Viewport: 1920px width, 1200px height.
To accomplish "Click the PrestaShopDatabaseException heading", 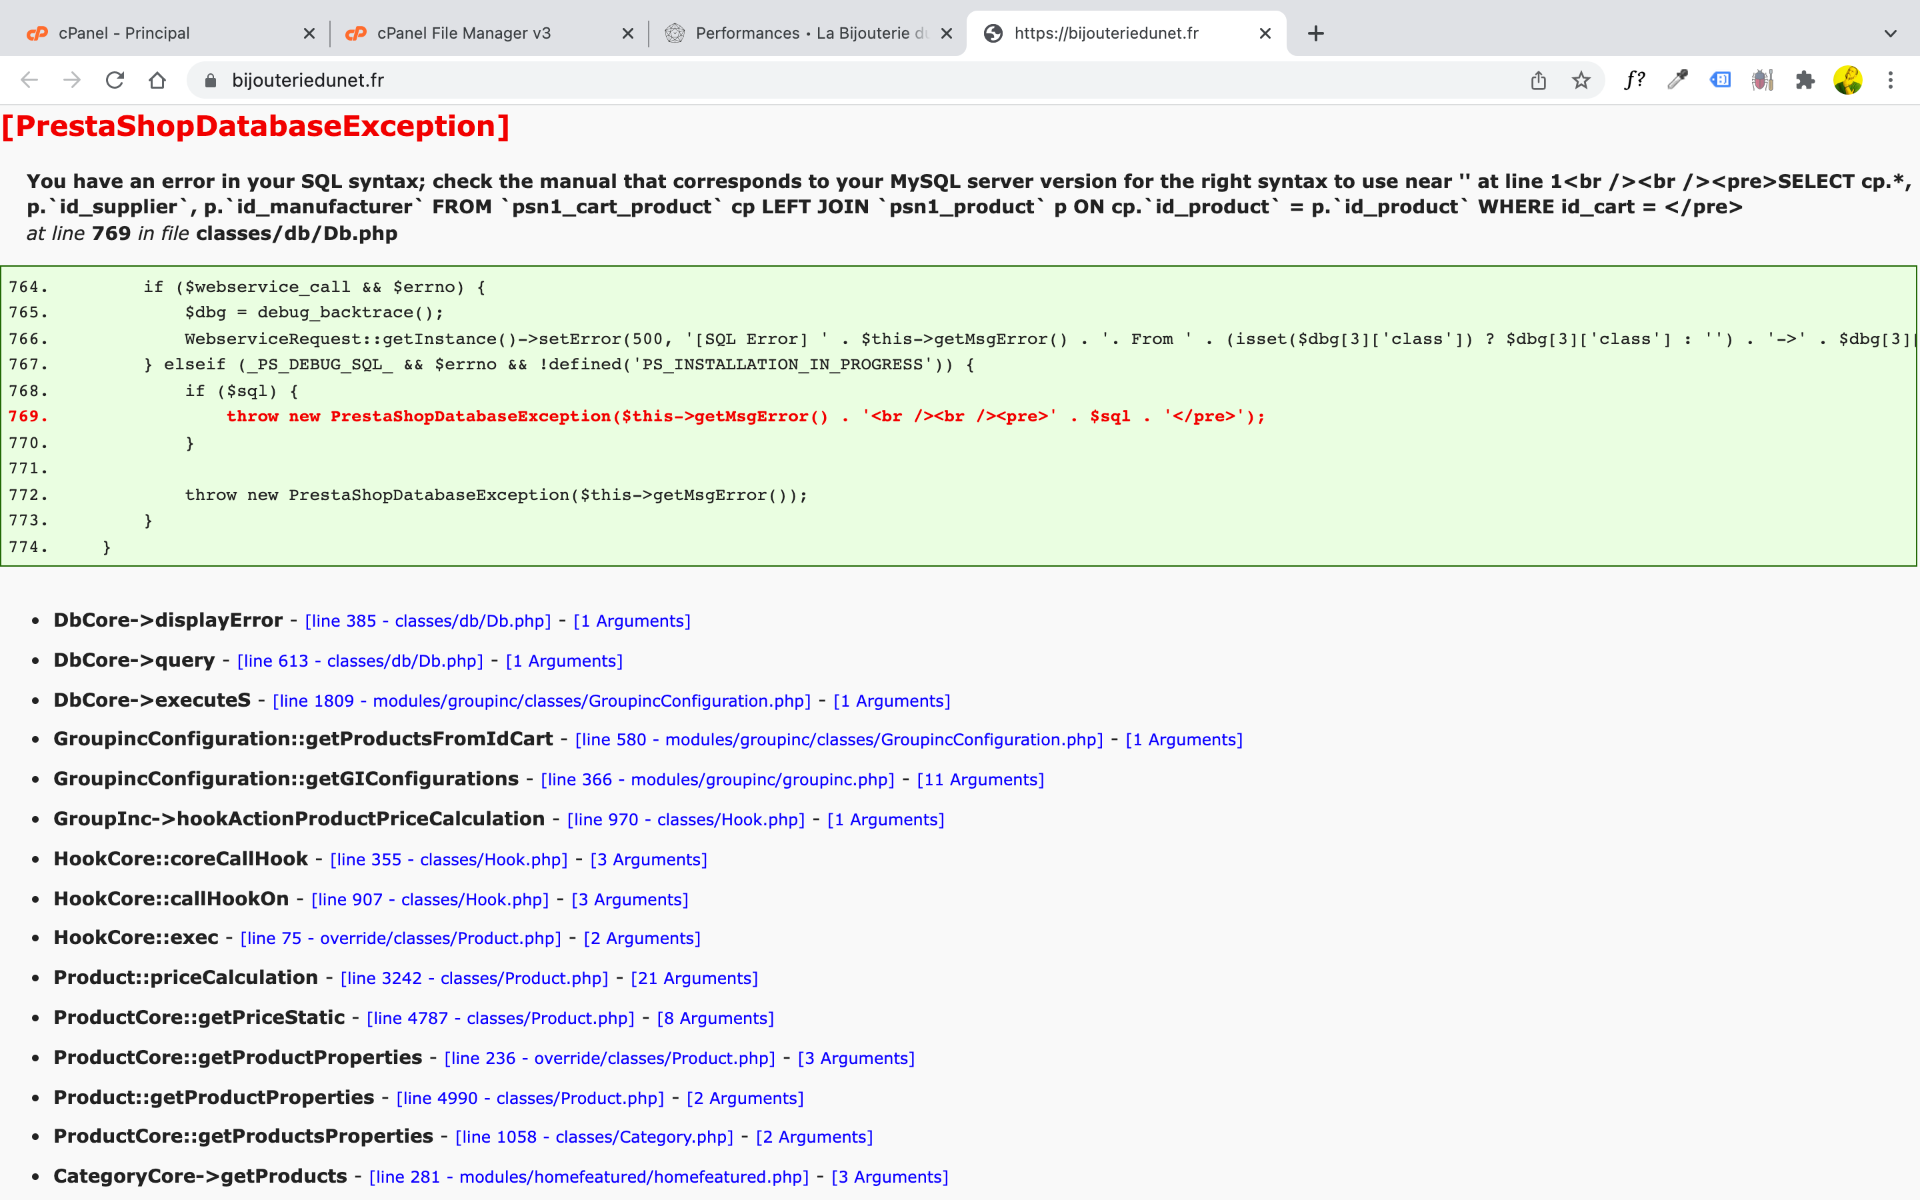I will 256,126.
